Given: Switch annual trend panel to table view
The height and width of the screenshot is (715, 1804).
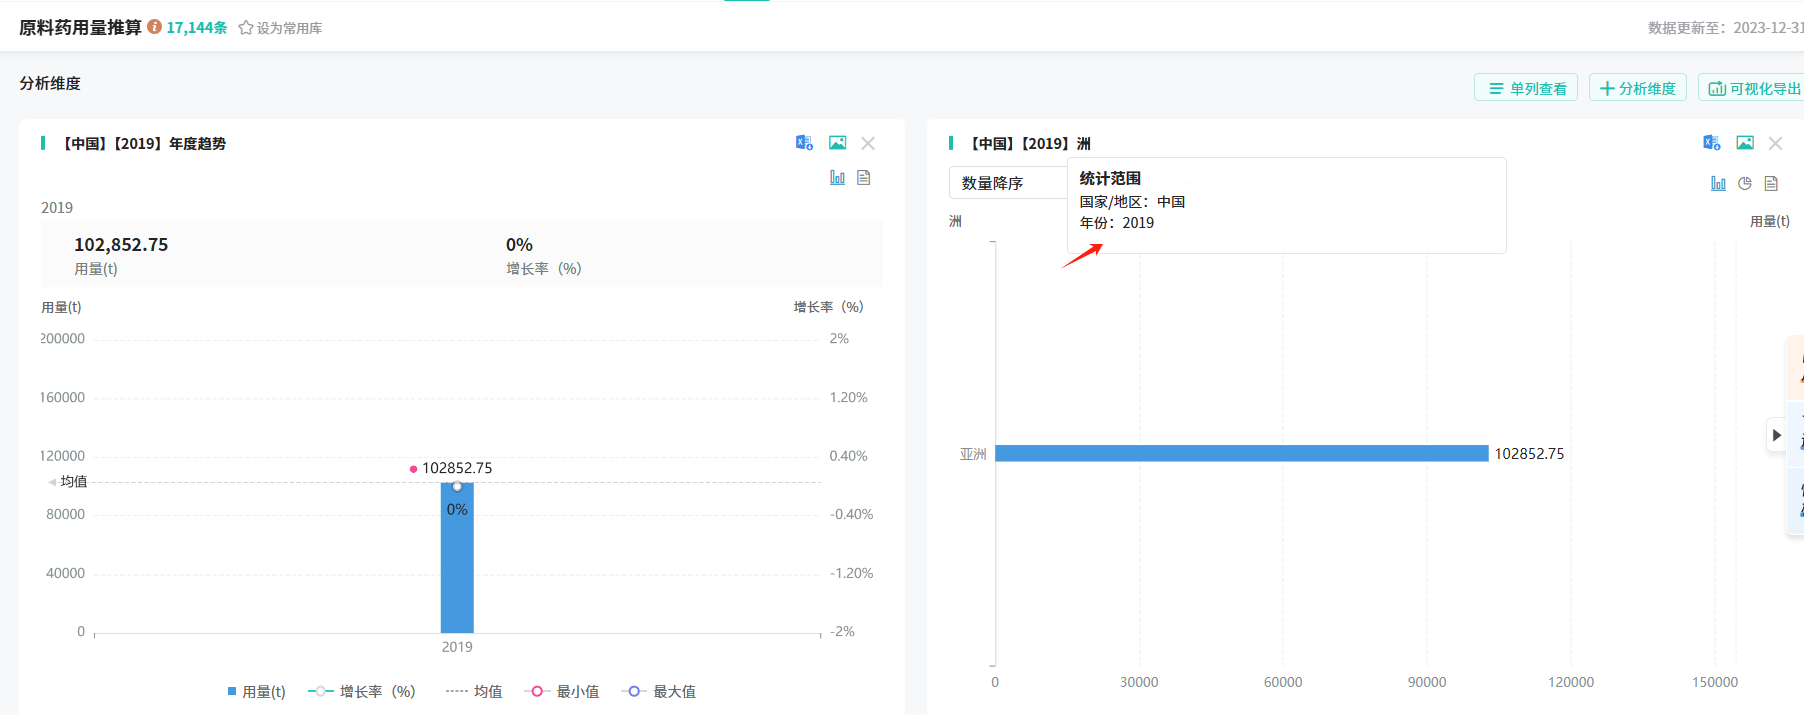Looking at the screenshot, I should [x=864, y=178].
